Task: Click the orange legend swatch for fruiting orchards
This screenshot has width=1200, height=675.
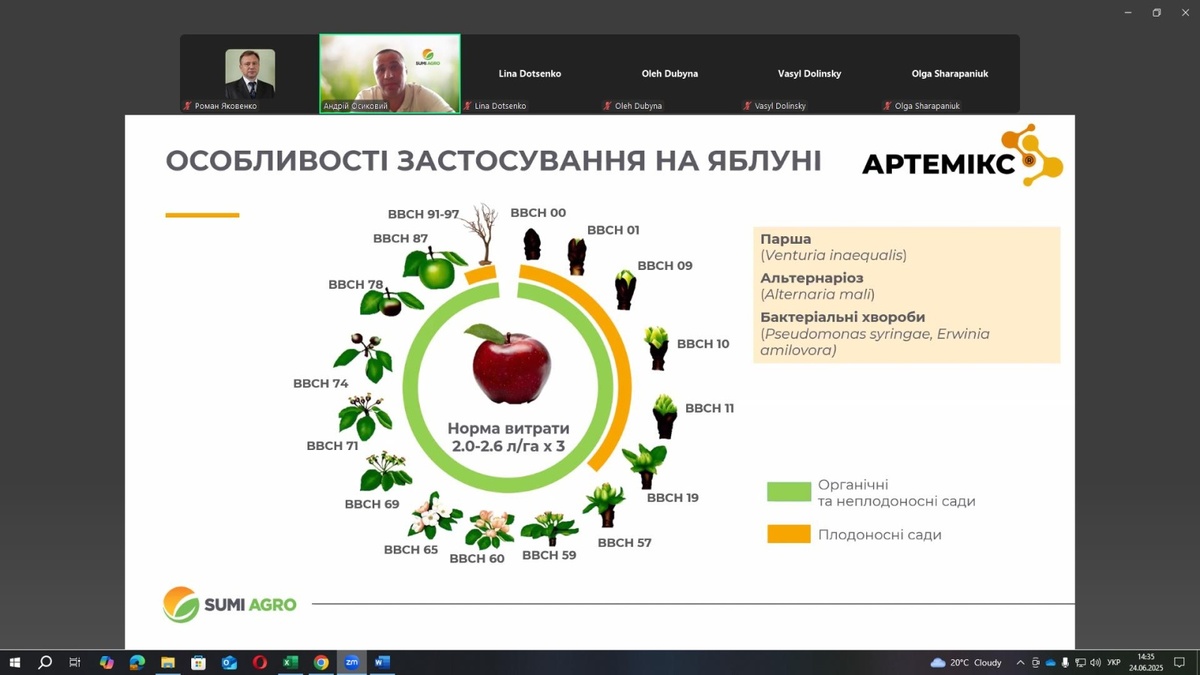Action: point(789,534)
